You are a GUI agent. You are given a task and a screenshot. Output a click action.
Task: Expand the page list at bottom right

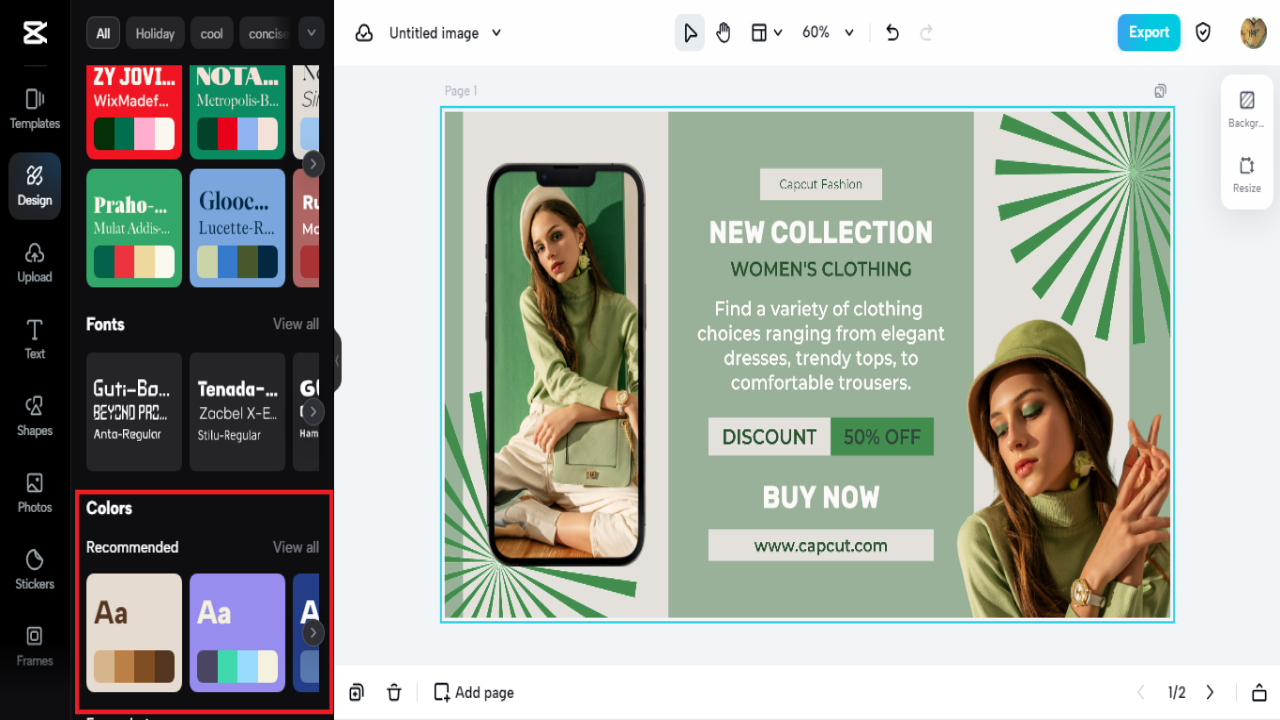coord(1259,692)
